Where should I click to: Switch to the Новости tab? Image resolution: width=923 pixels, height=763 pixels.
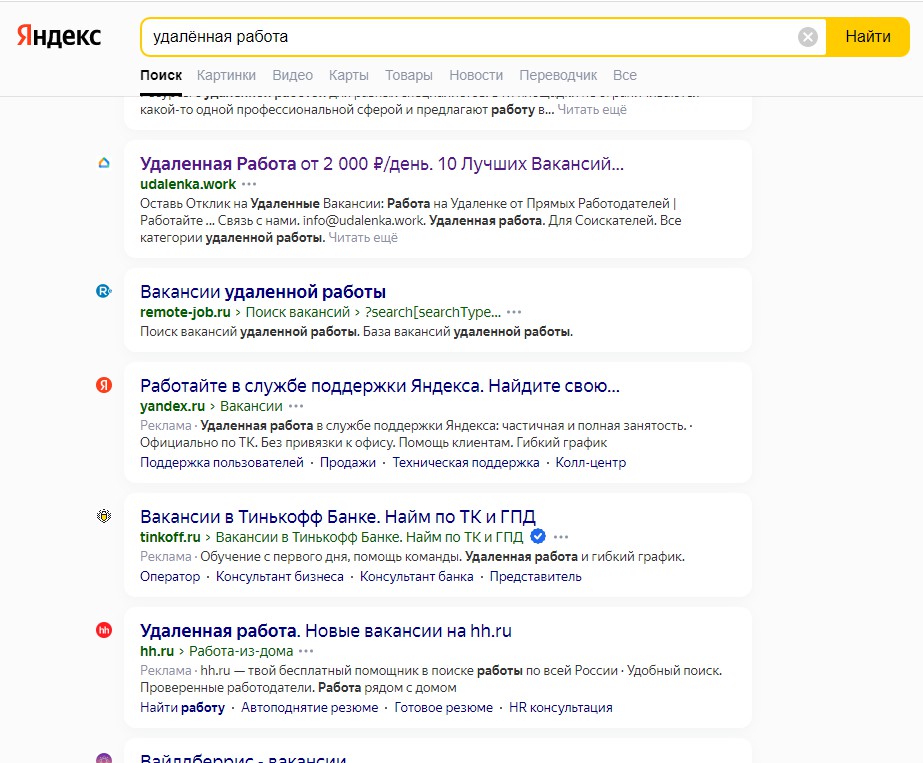[x=476, y=75]
